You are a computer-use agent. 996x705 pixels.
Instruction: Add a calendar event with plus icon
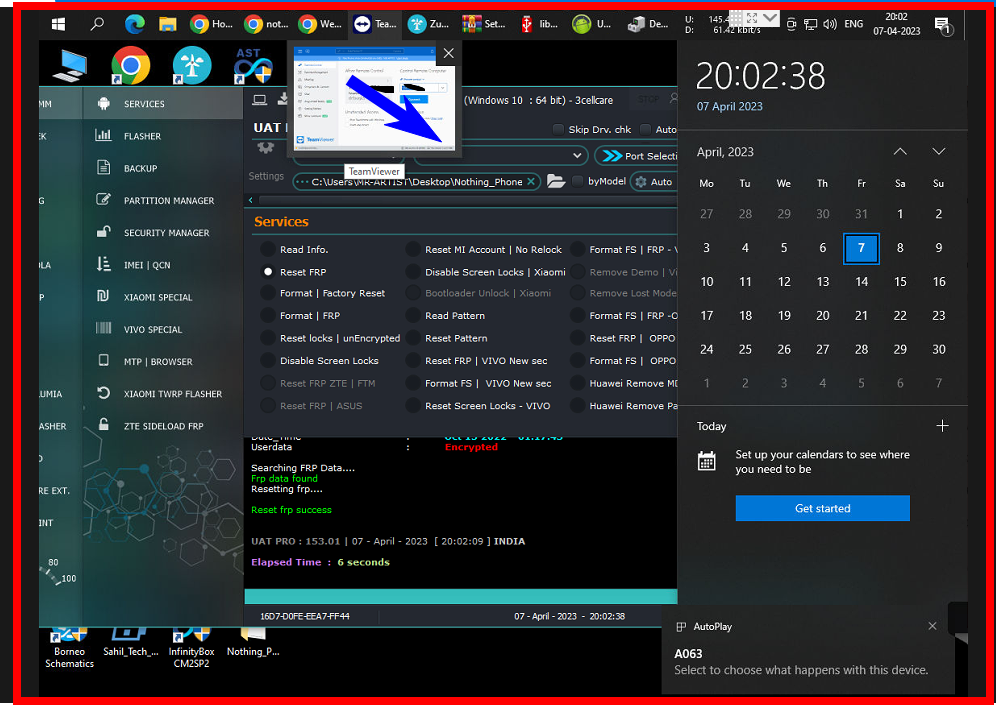tap(942, 426)
